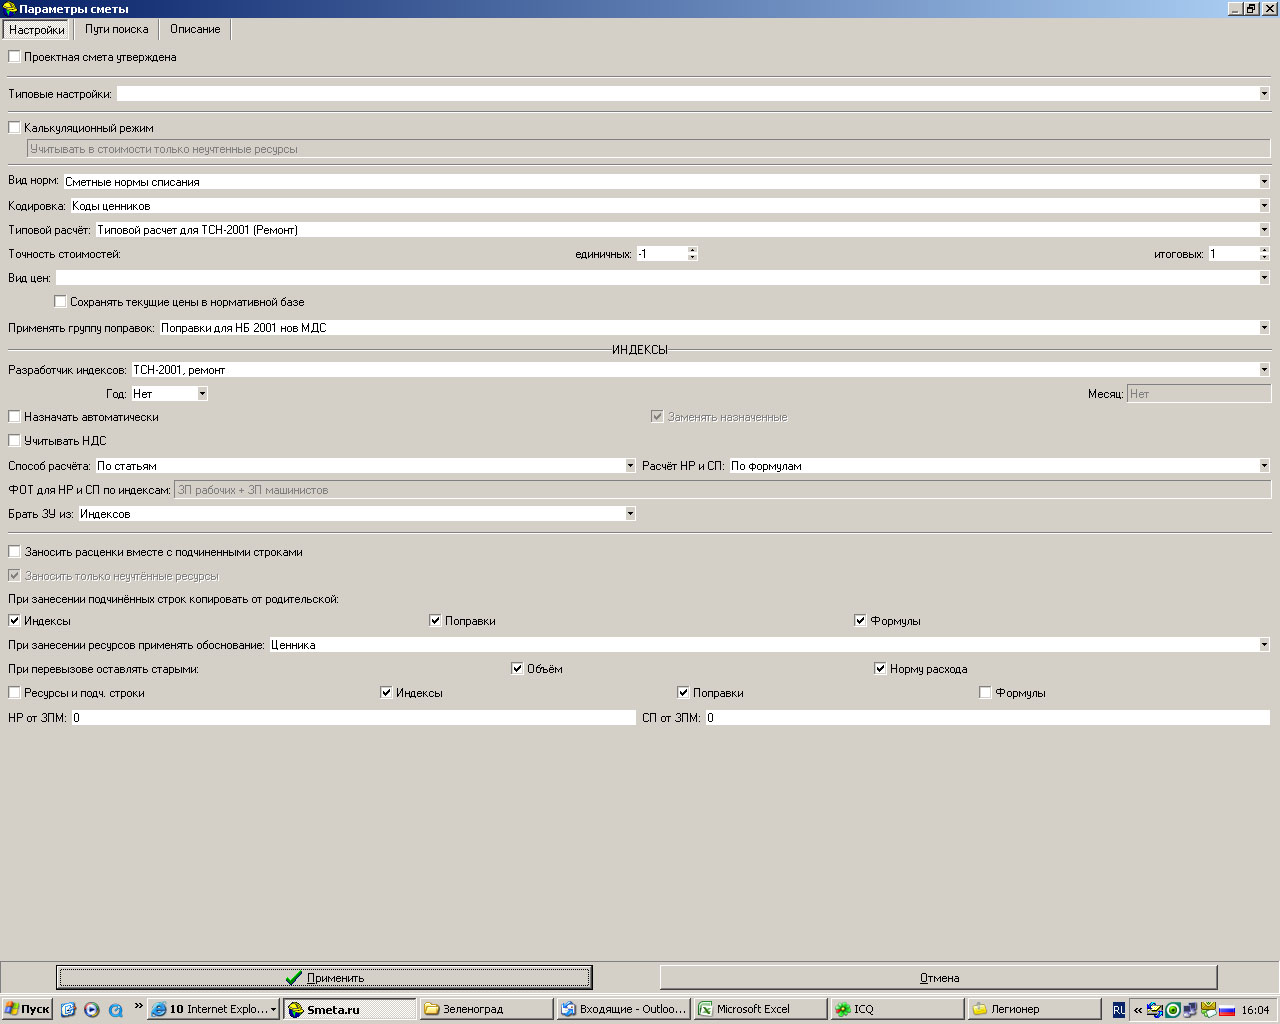The image size is (1280, 1024).
Task: Open the Расчёт НР и СП dropdown
Action: tap(1264, 466)
